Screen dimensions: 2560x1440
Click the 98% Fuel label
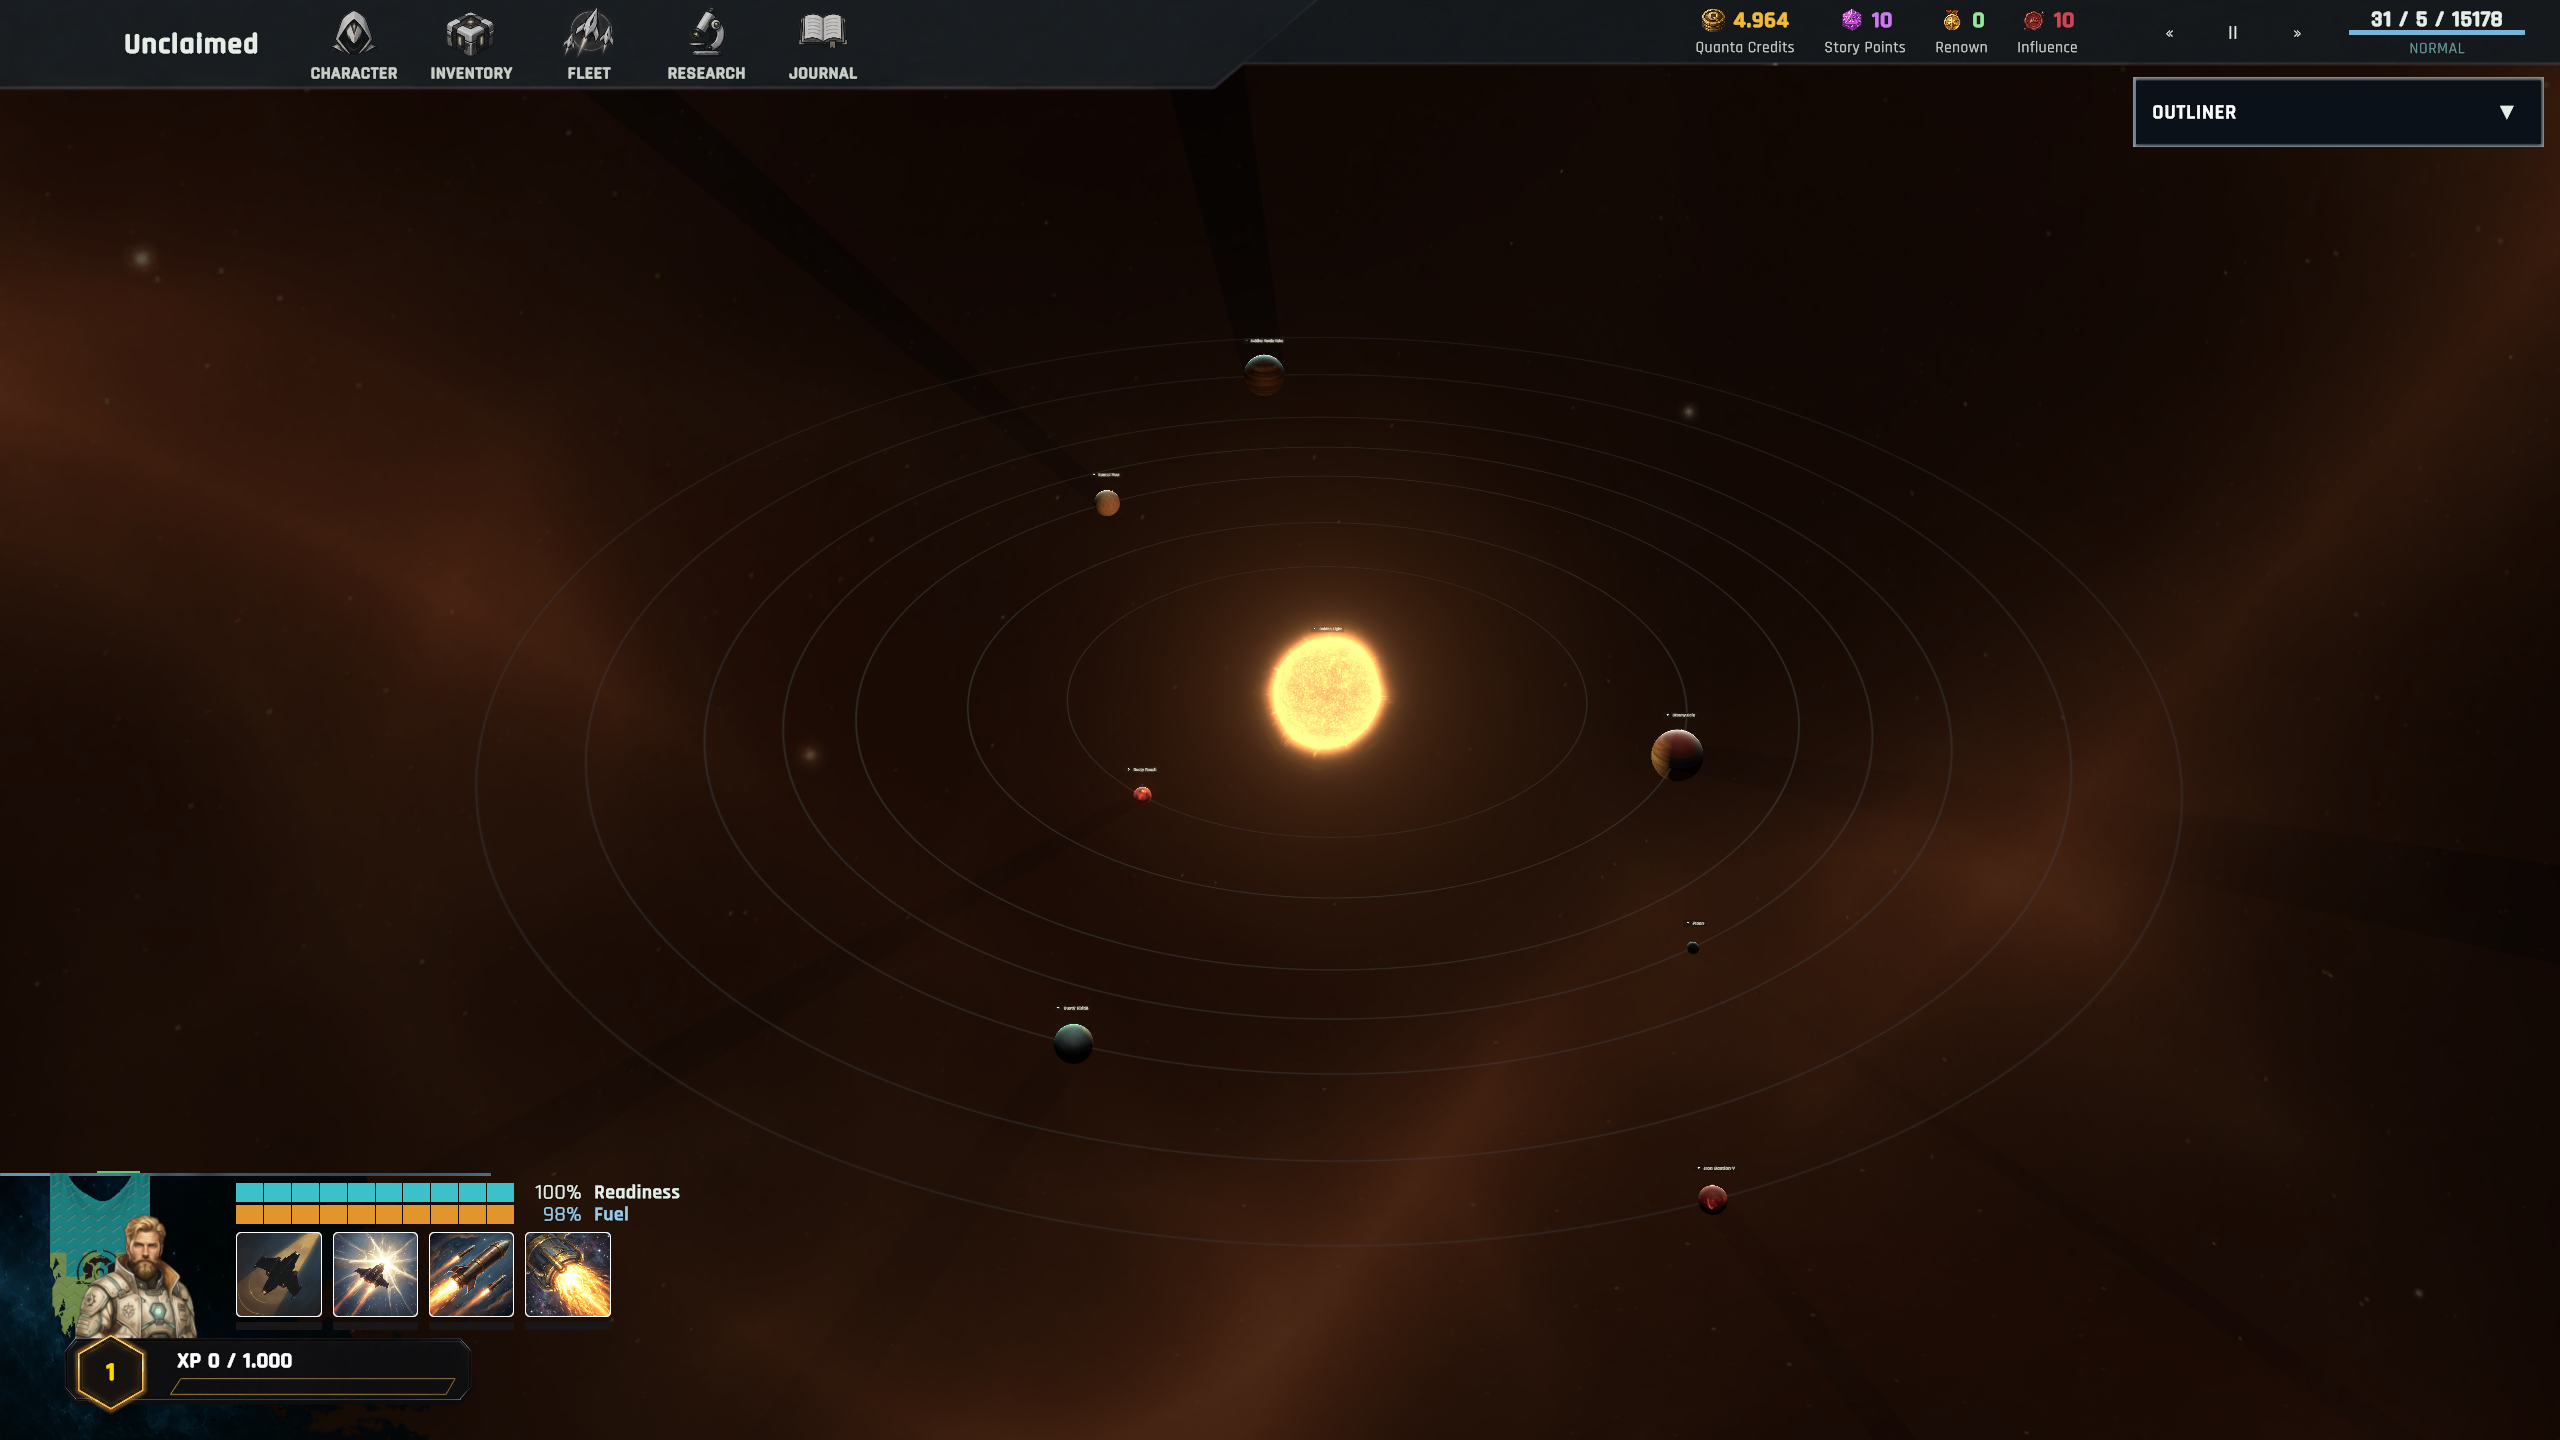(x=585, y=1214)
